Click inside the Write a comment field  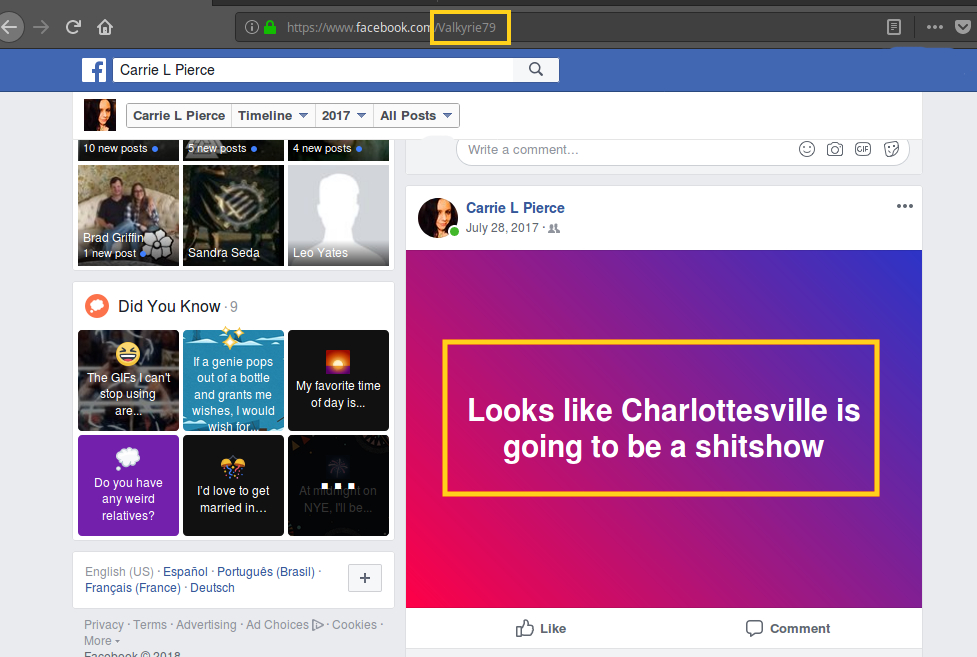click(620, 149)
